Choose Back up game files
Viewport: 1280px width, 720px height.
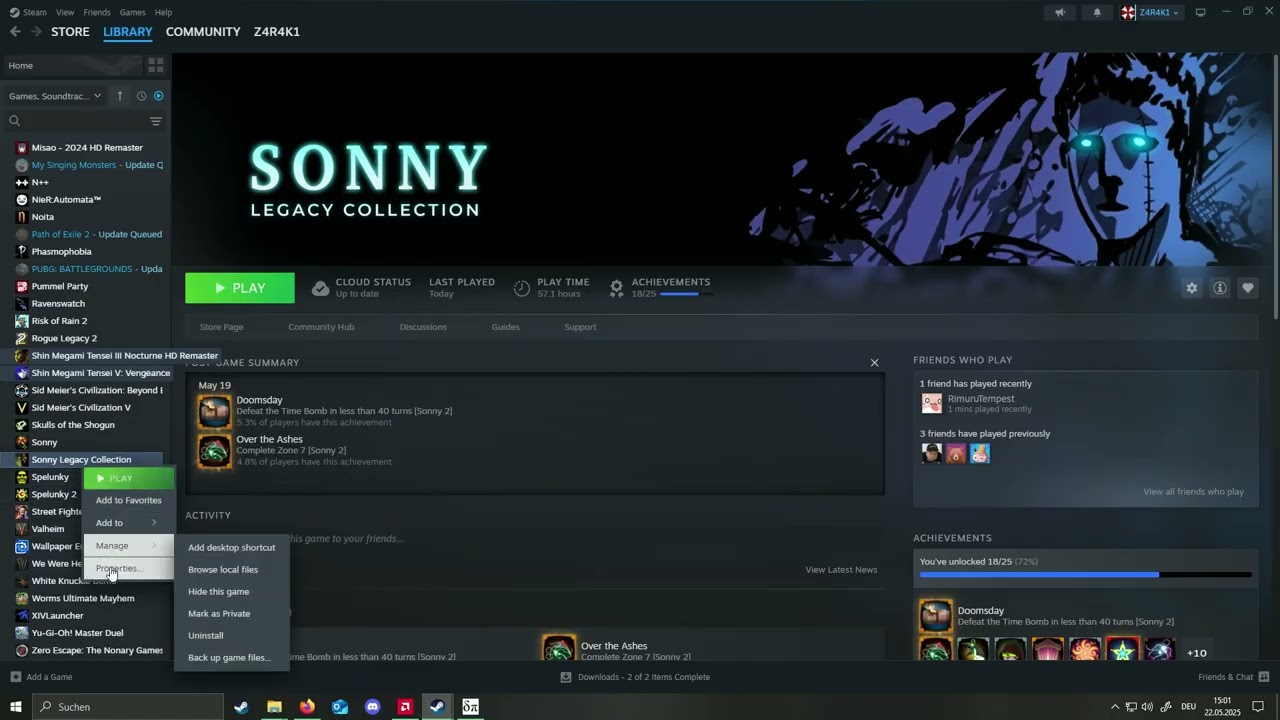229,658
